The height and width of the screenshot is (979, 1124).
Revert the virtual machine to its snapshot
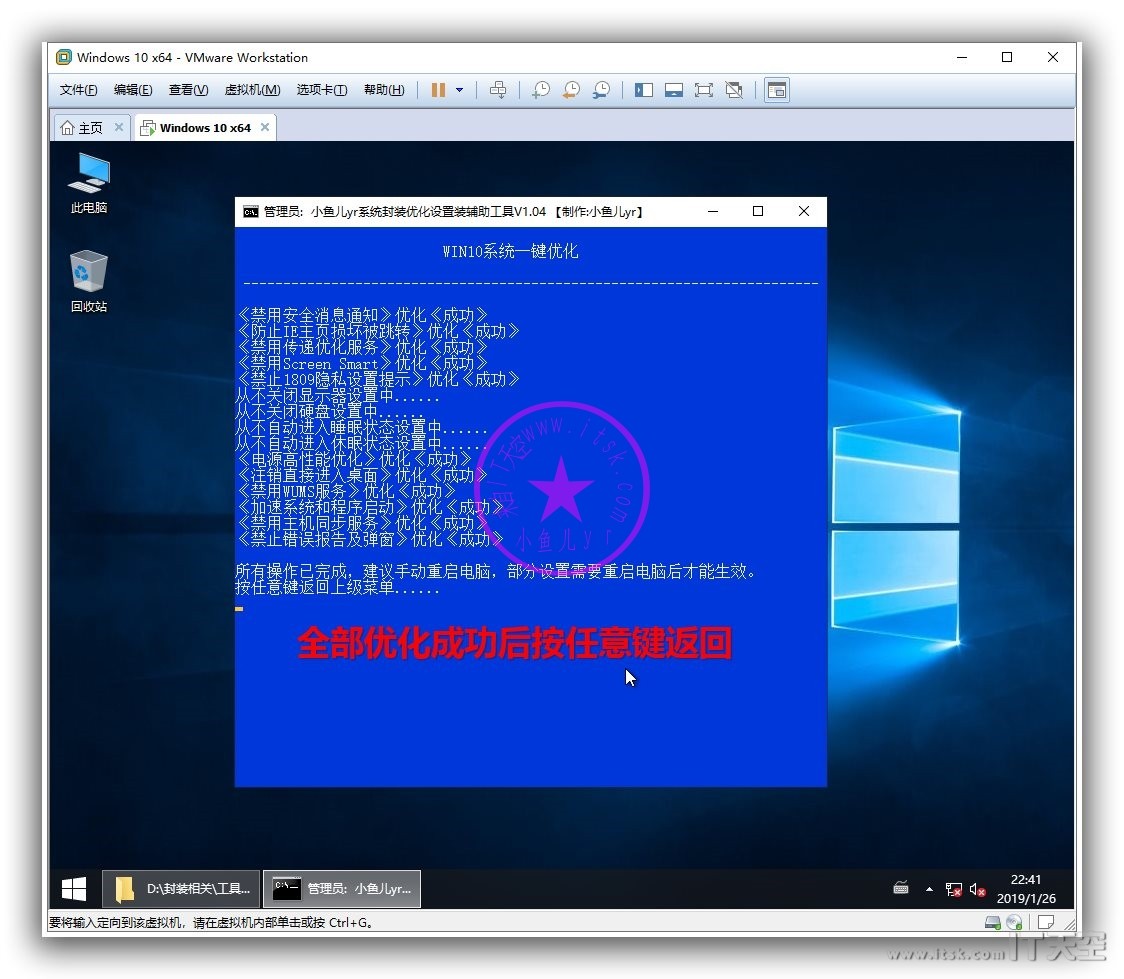(x=571, y=90)
